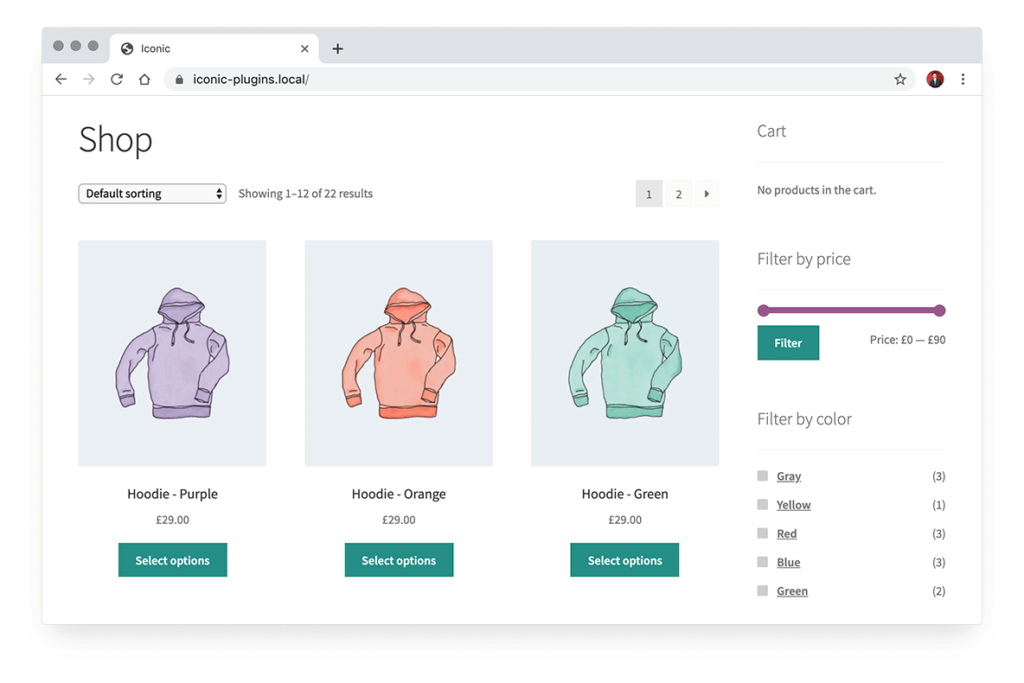Reload the page with refresh icon

tap(117, 79)
